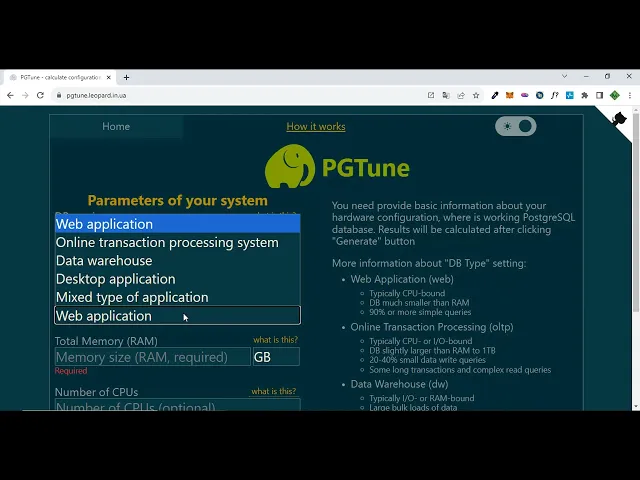This screenshot has height=480, width=640.
Task: Open the GitHub corner octocat link
Action: (619, 119)
